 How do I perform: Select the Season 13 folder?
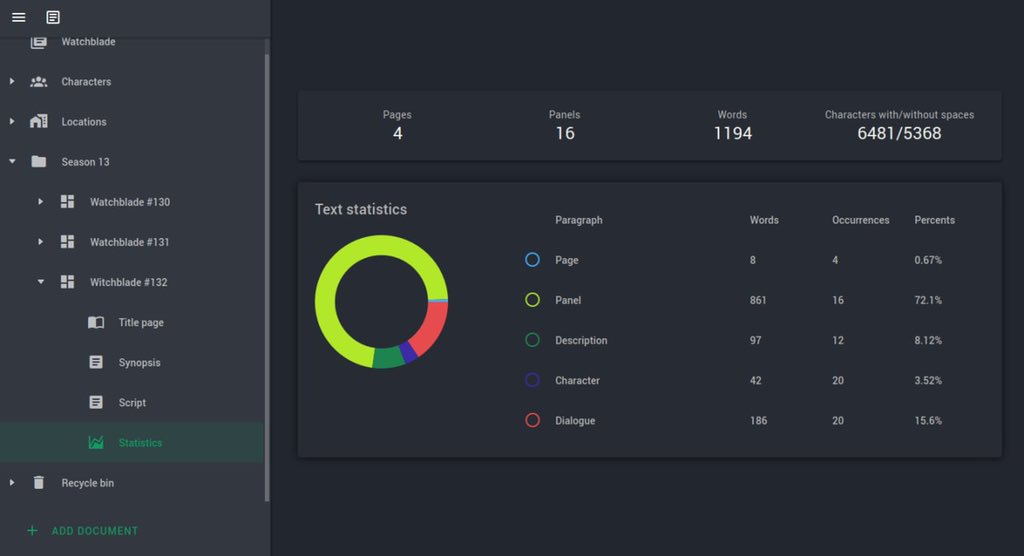pos(132,161)
